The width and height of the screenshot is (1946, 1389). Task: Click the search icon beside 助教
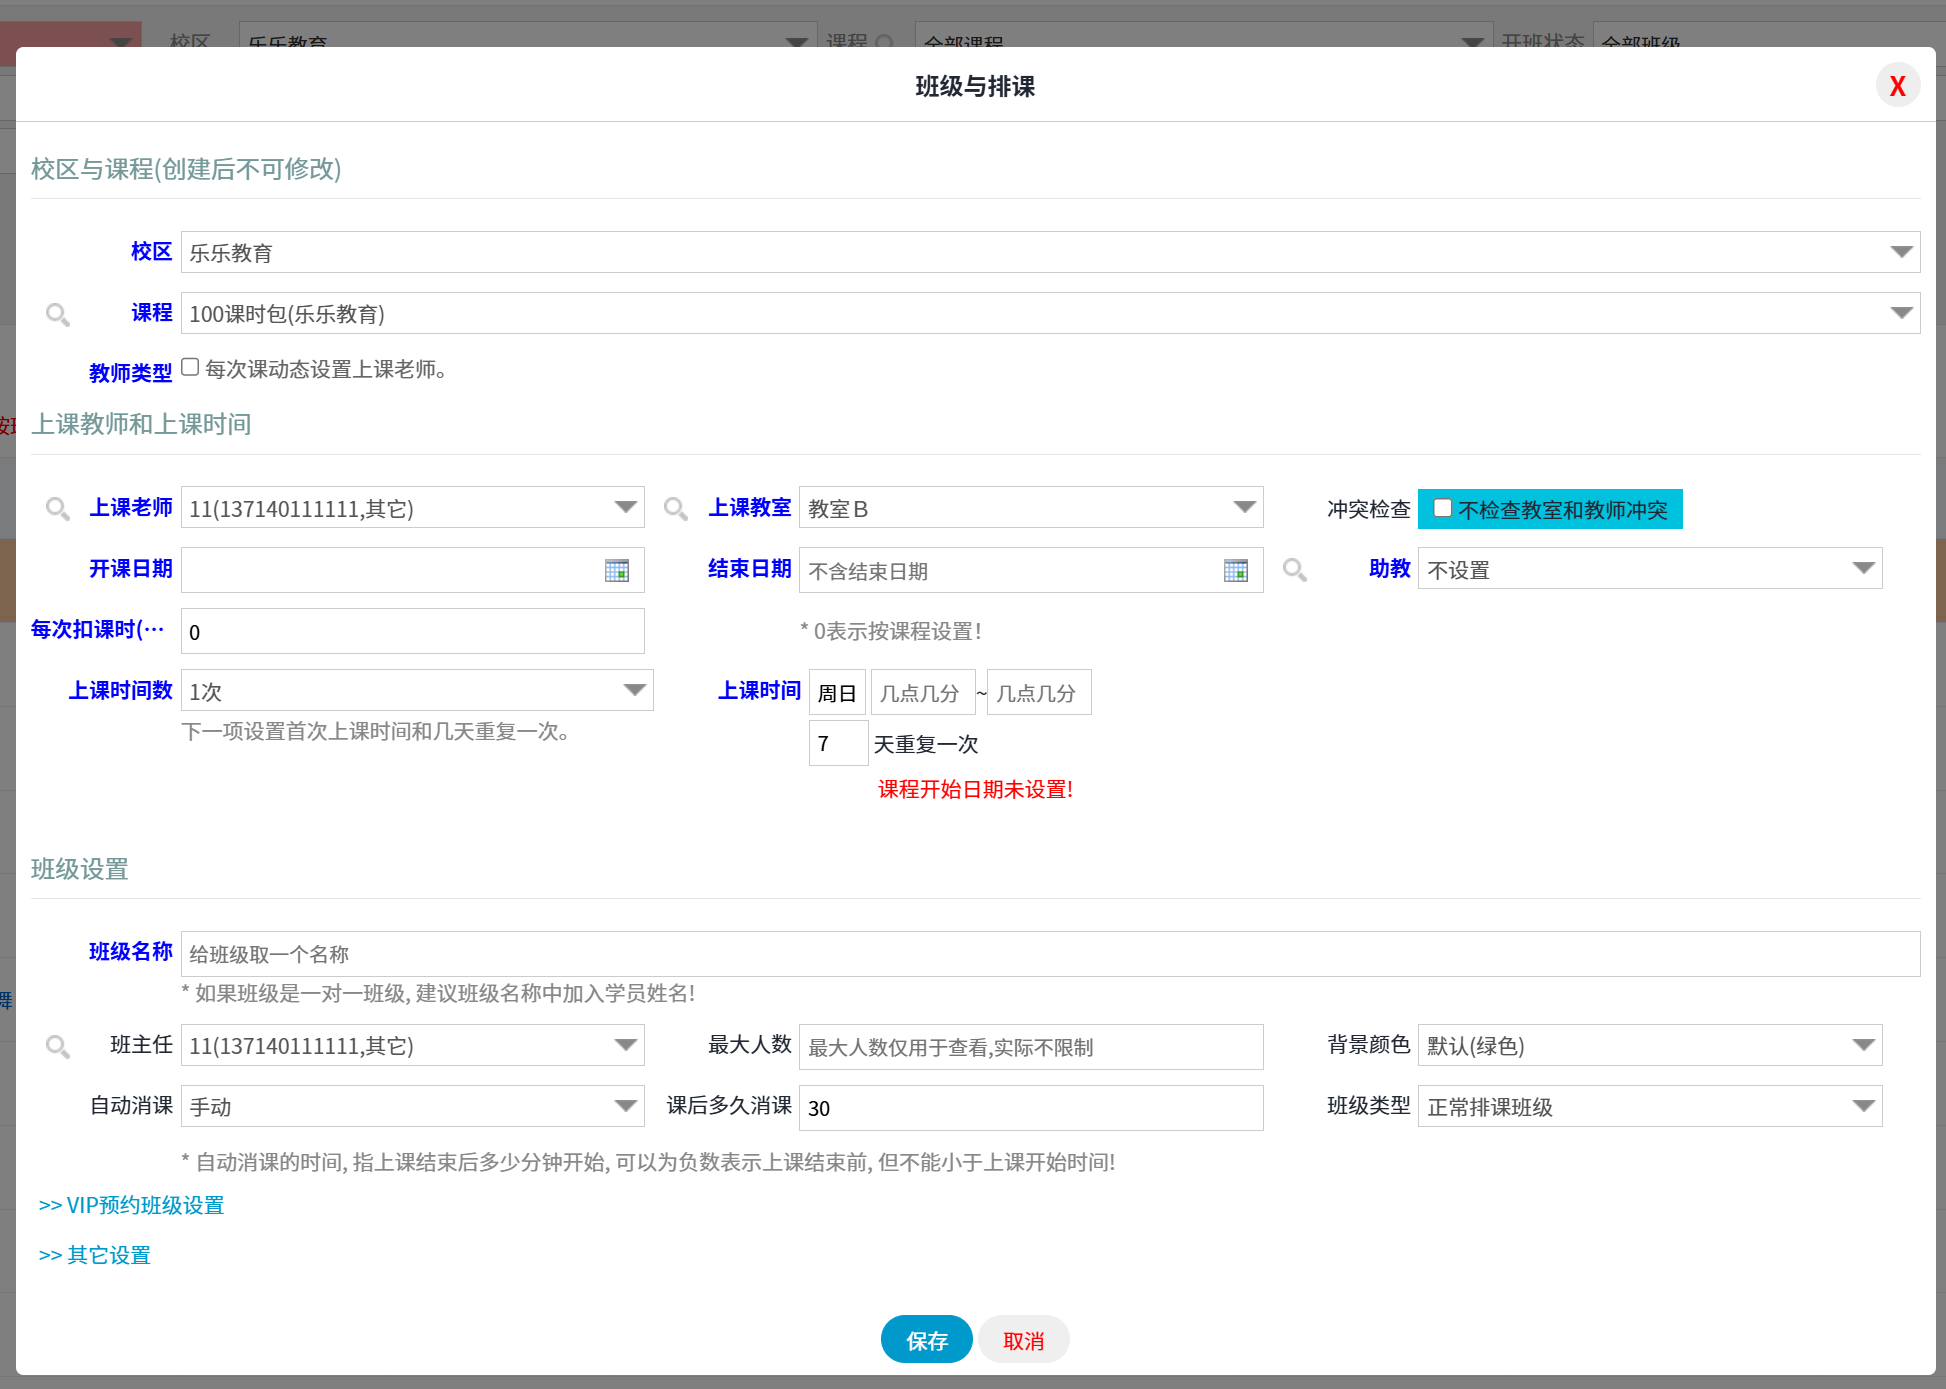(1295, 570)
